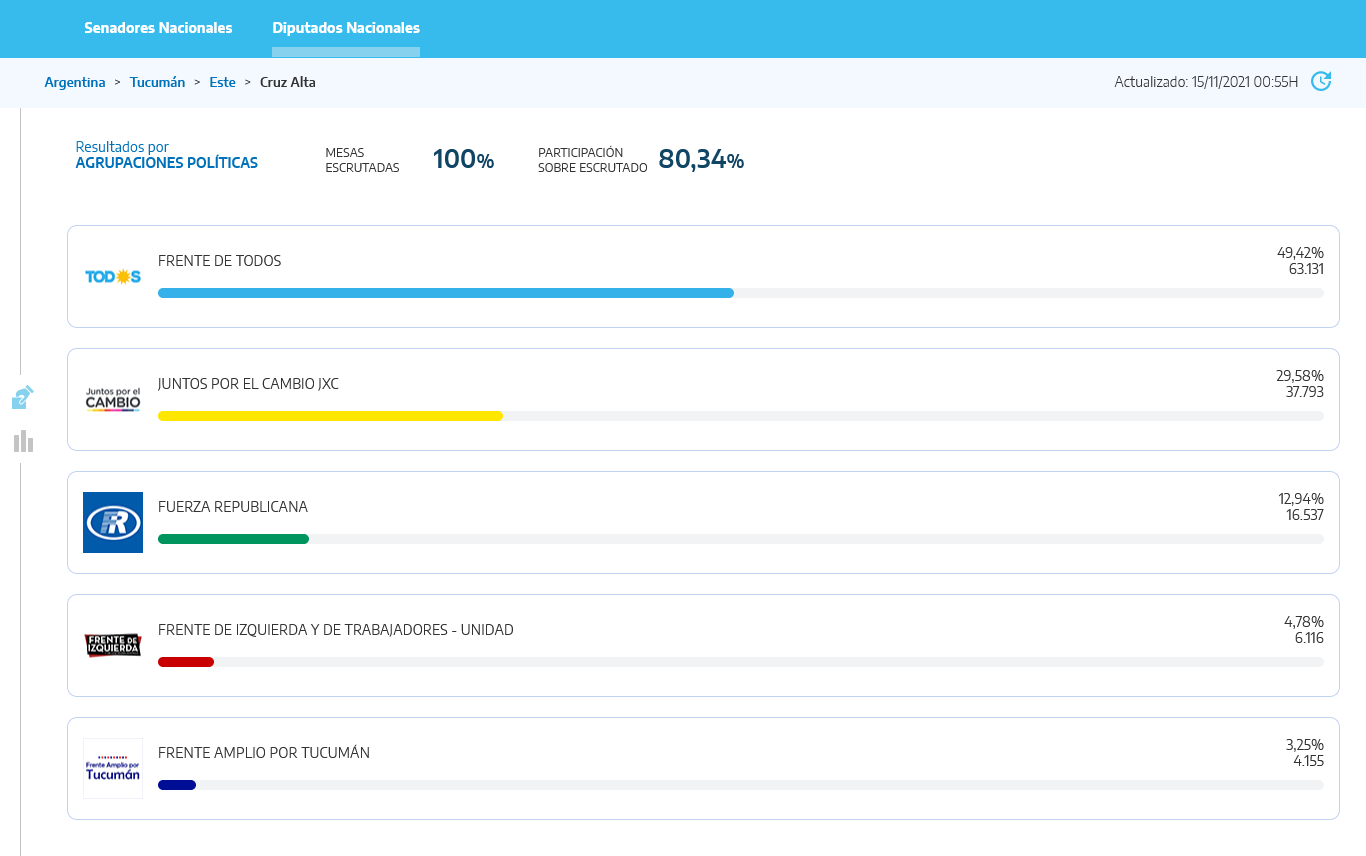The height and width of the screenshot is (856, 1366).
Task: Click the 63.131 vote count
Action: pos(1306,269)
